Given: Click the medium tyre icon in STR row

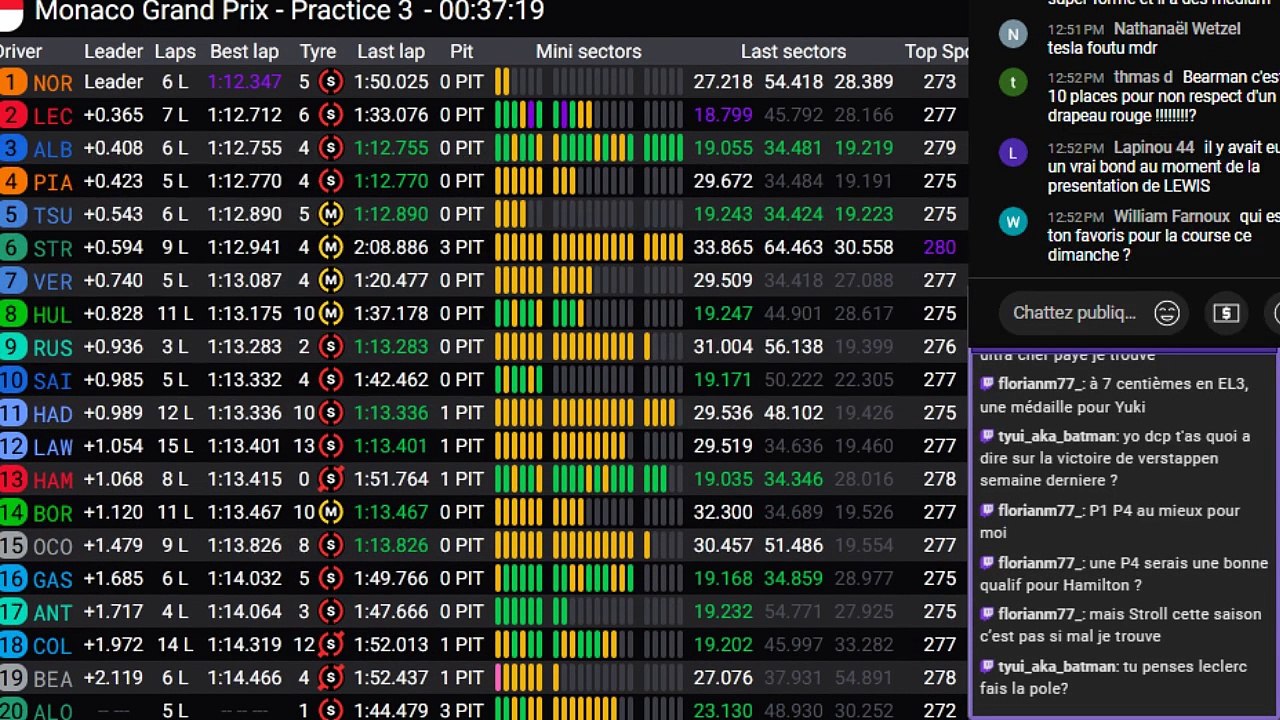Looking at the screenshot, I should pos(331,247).
